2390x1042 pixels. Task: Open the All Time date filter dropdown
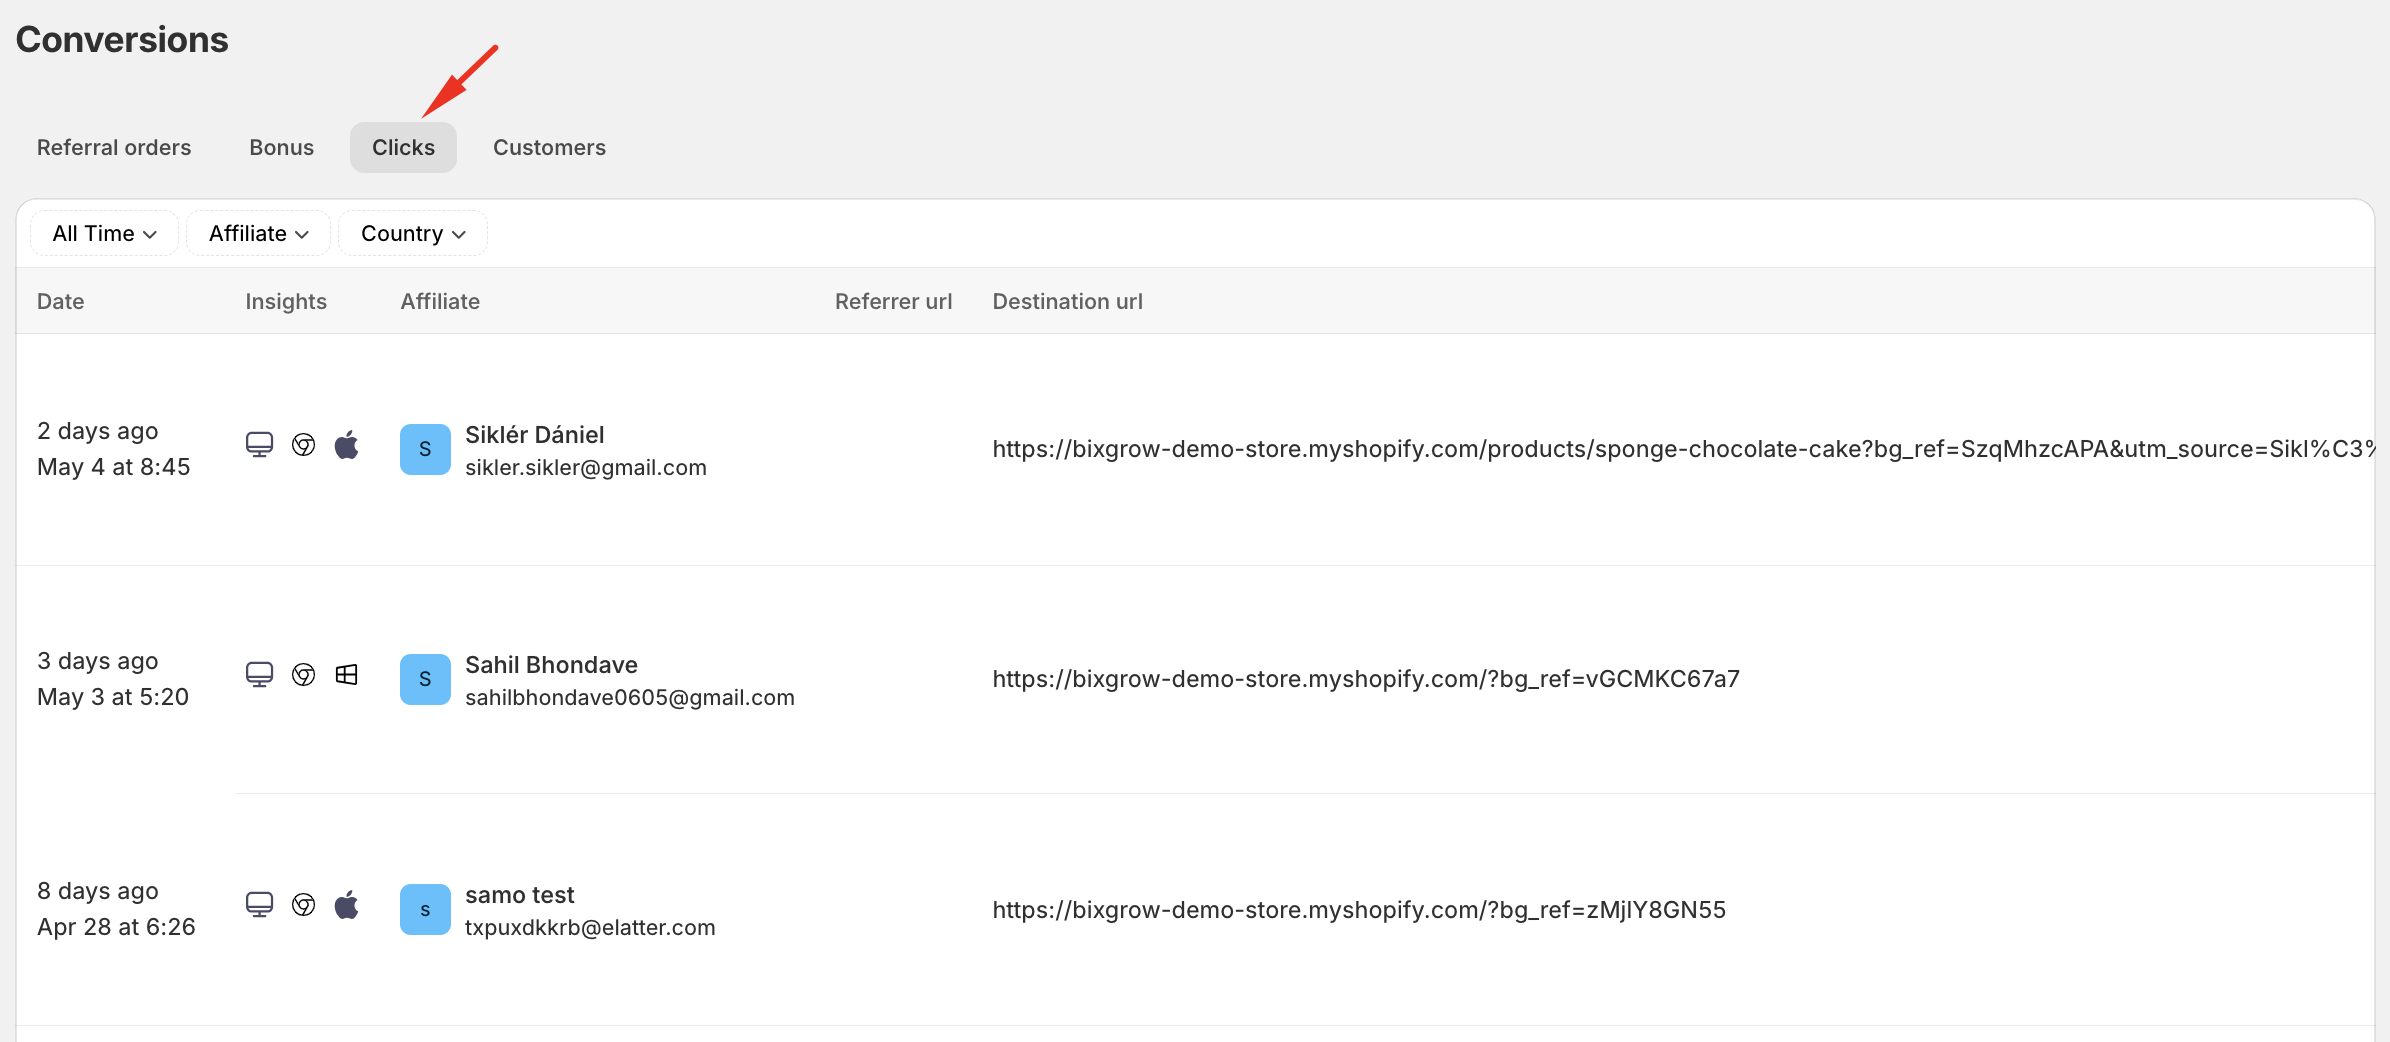coord(104,233)
